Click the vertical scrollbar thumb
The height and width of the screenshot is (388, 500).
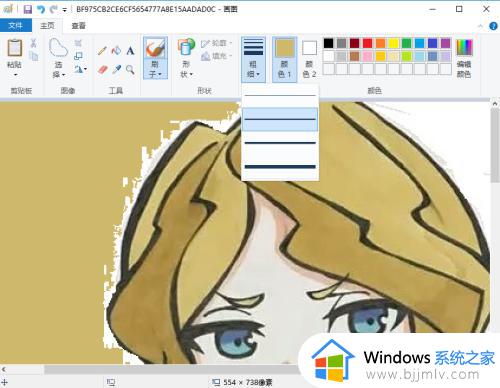pyautogui.click(x=495, y=146)
